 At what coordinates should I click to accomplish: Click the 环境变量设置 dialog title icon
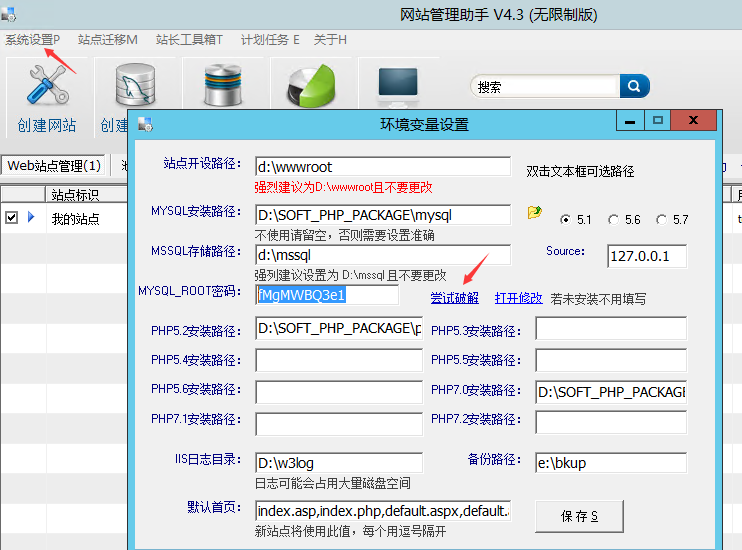coord(146,125)
